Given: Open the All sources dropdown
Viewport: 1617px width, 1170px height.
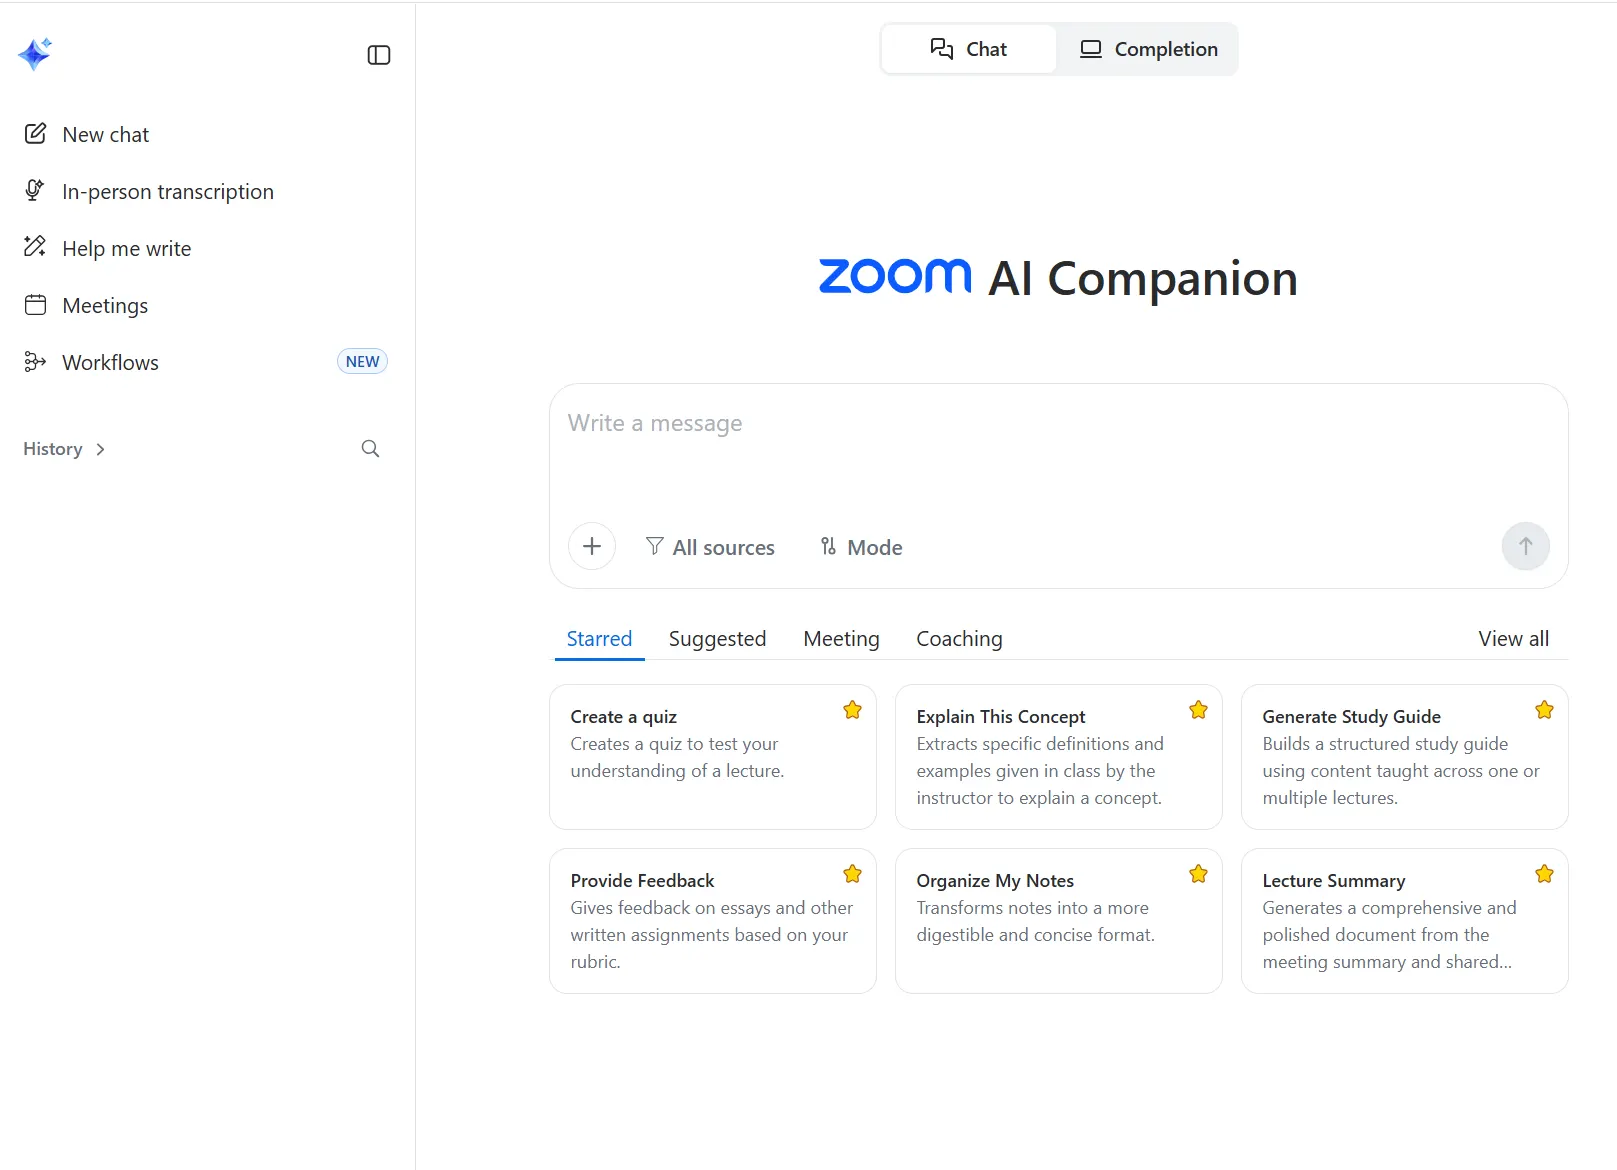Looking at the screenshot, I should coord(710,547).
